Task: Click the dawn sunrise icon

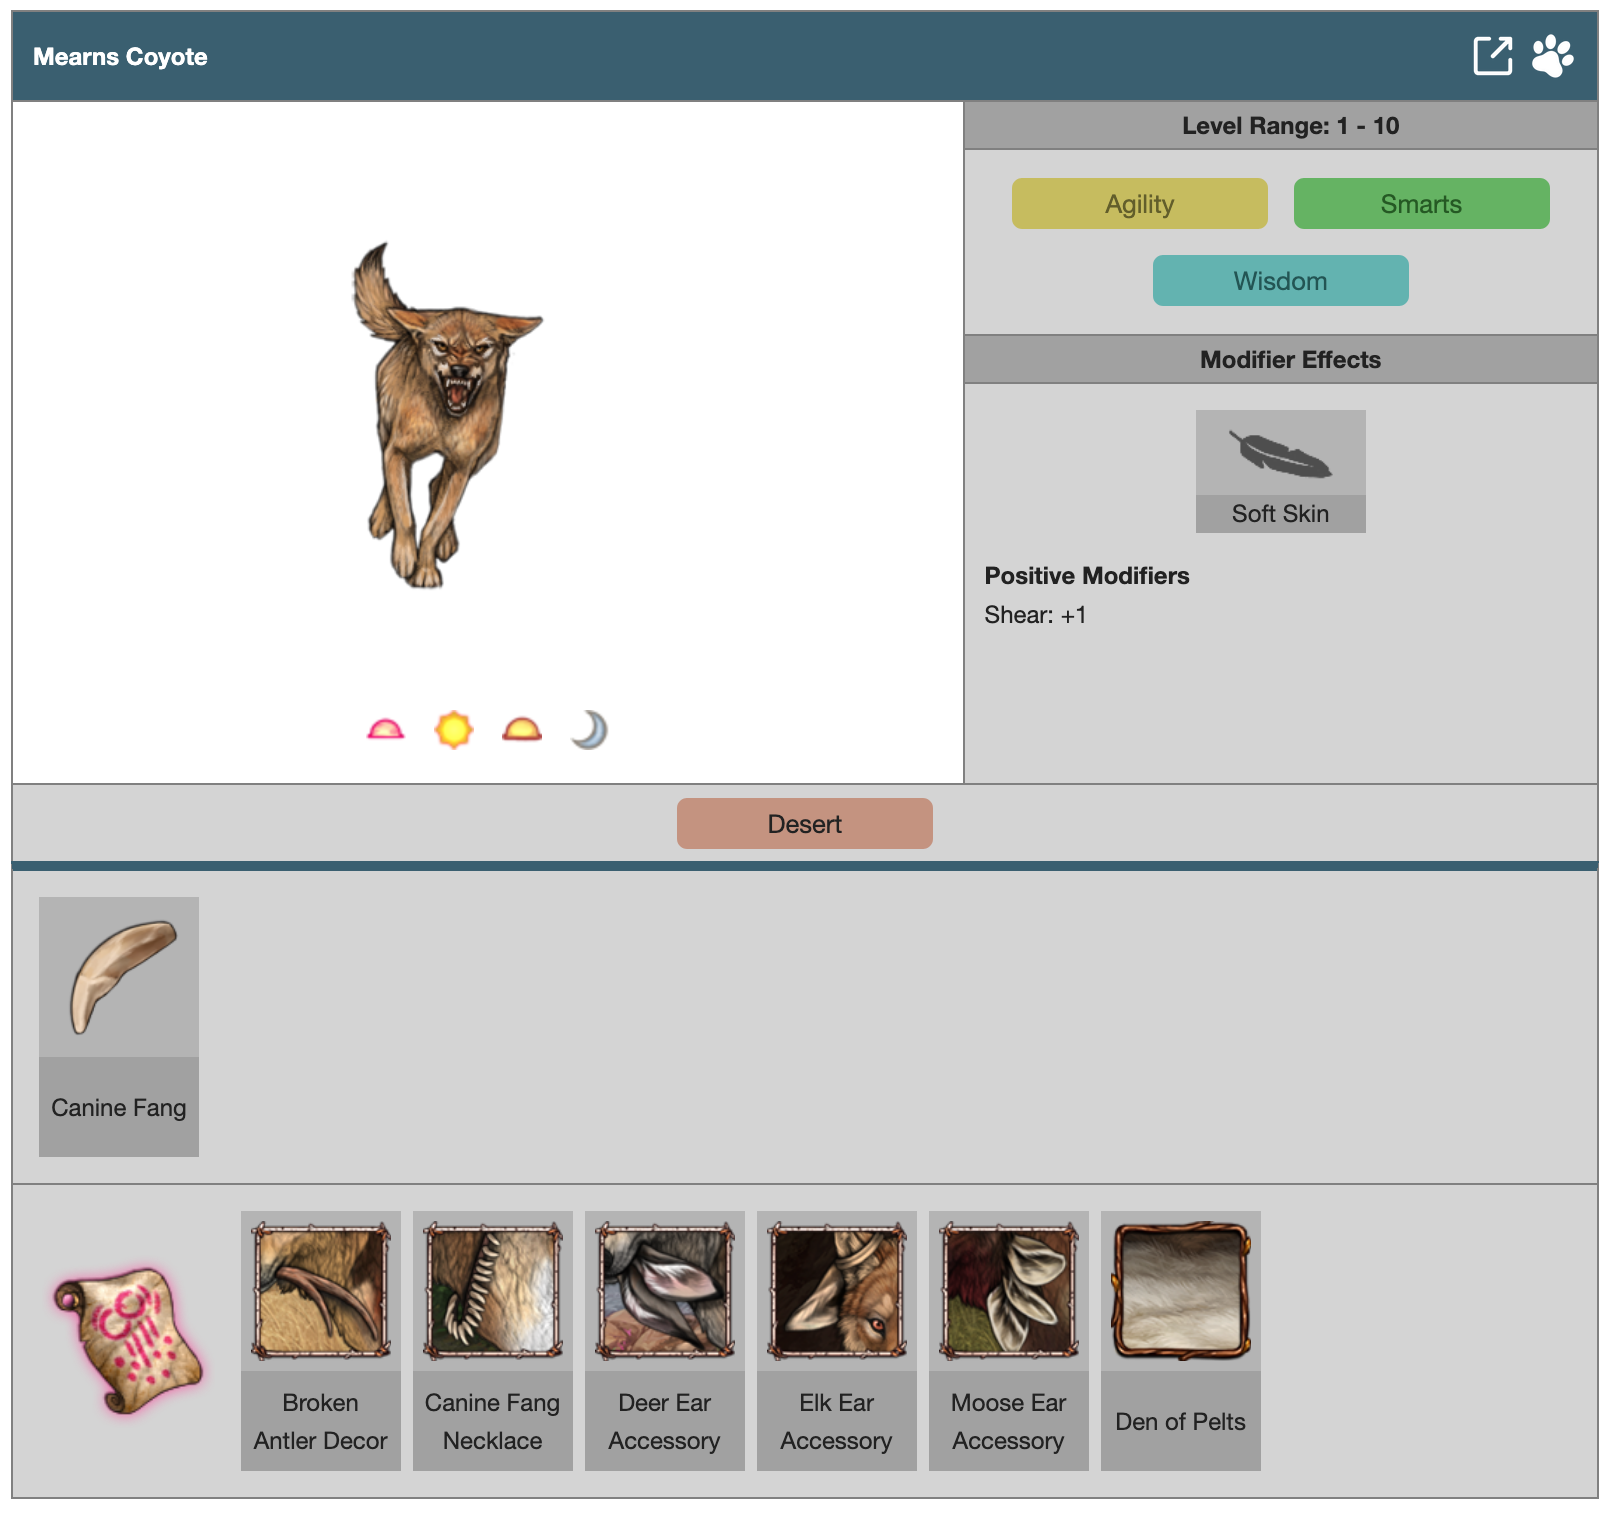Action: point(385,730)
